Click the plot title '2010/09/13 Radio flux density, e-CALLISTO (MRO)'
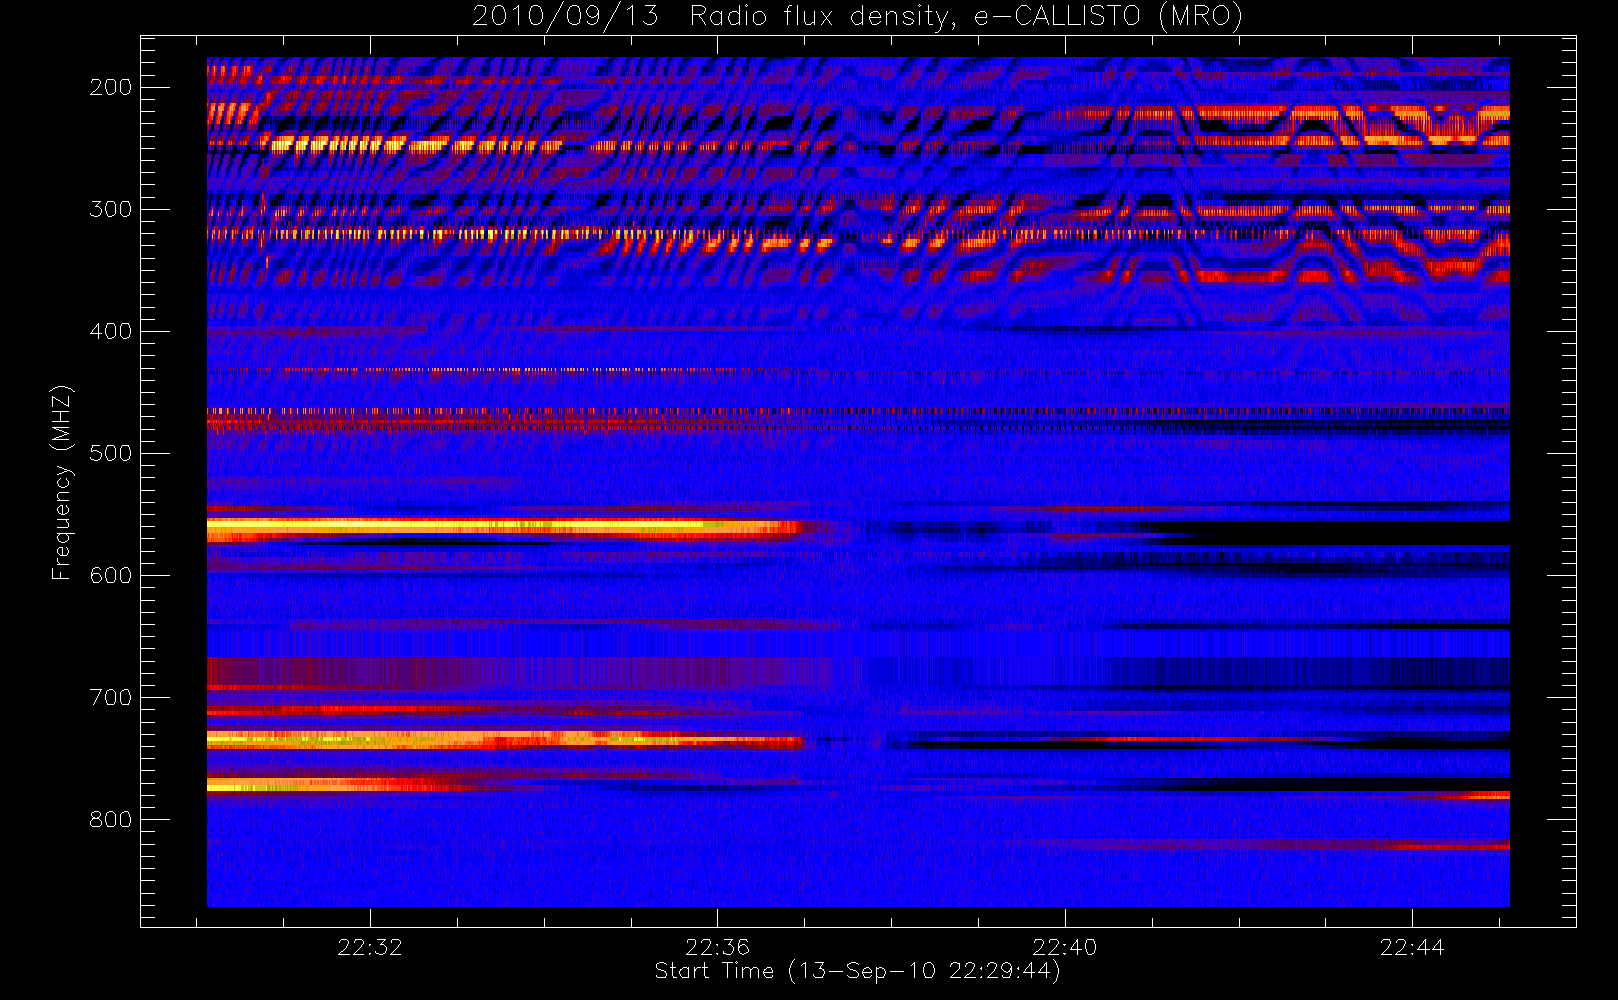Image resolution: width=1618 pixels, height=1000 pixels. click(x=857, y=17)
